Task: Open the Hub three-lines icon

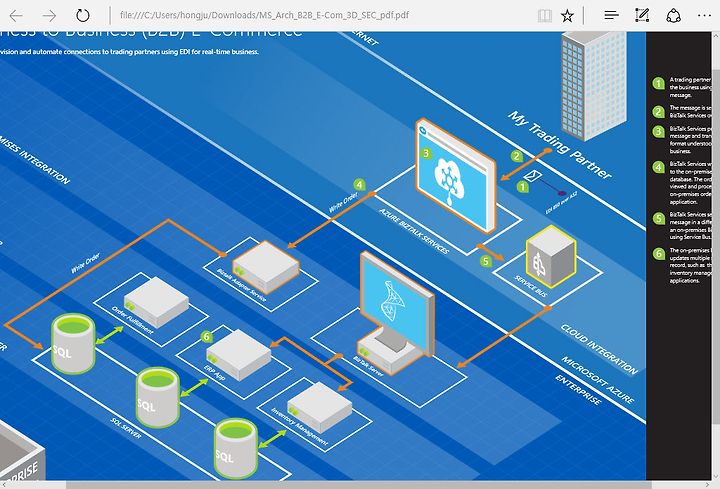Action: [x=611, y=16]
